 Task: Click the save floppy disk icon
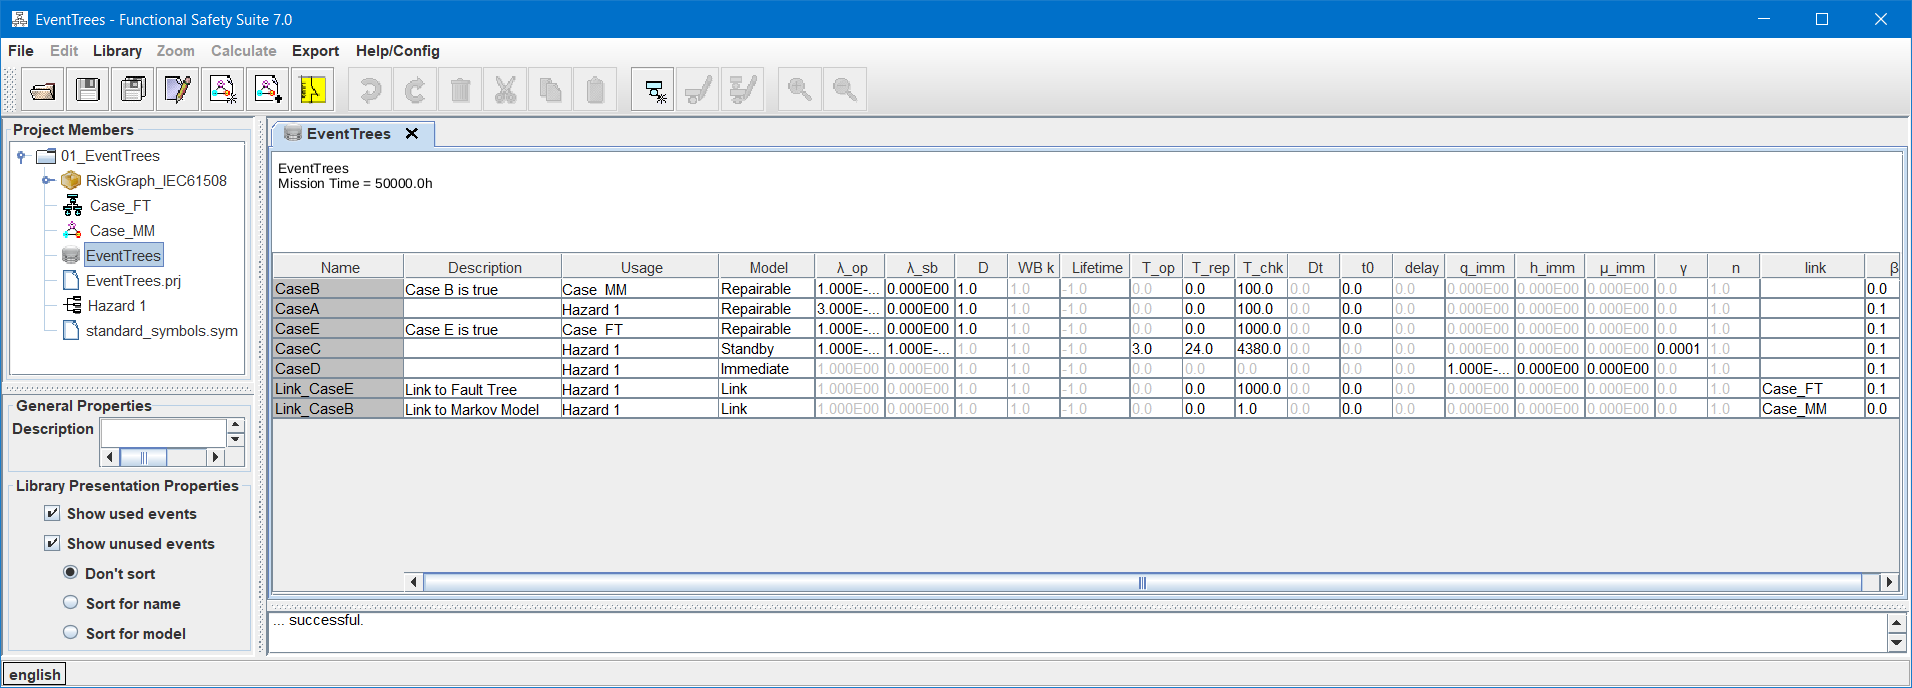point(88,90)
